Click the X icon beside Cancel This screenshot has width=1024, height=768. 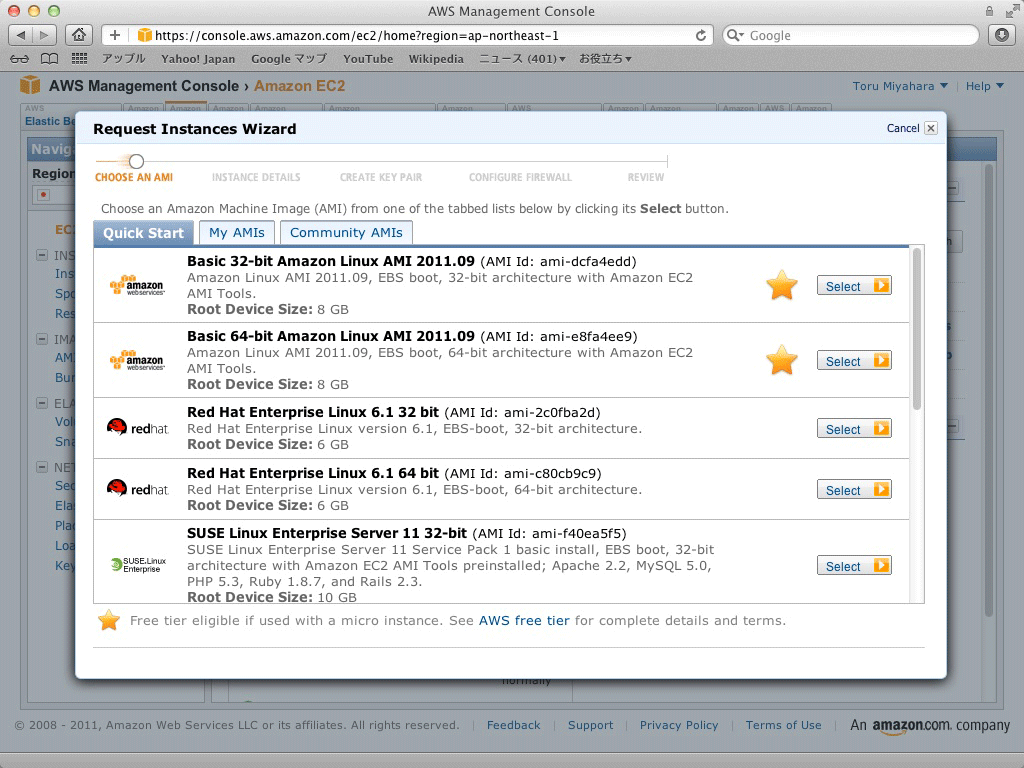[x=931, y=128]
